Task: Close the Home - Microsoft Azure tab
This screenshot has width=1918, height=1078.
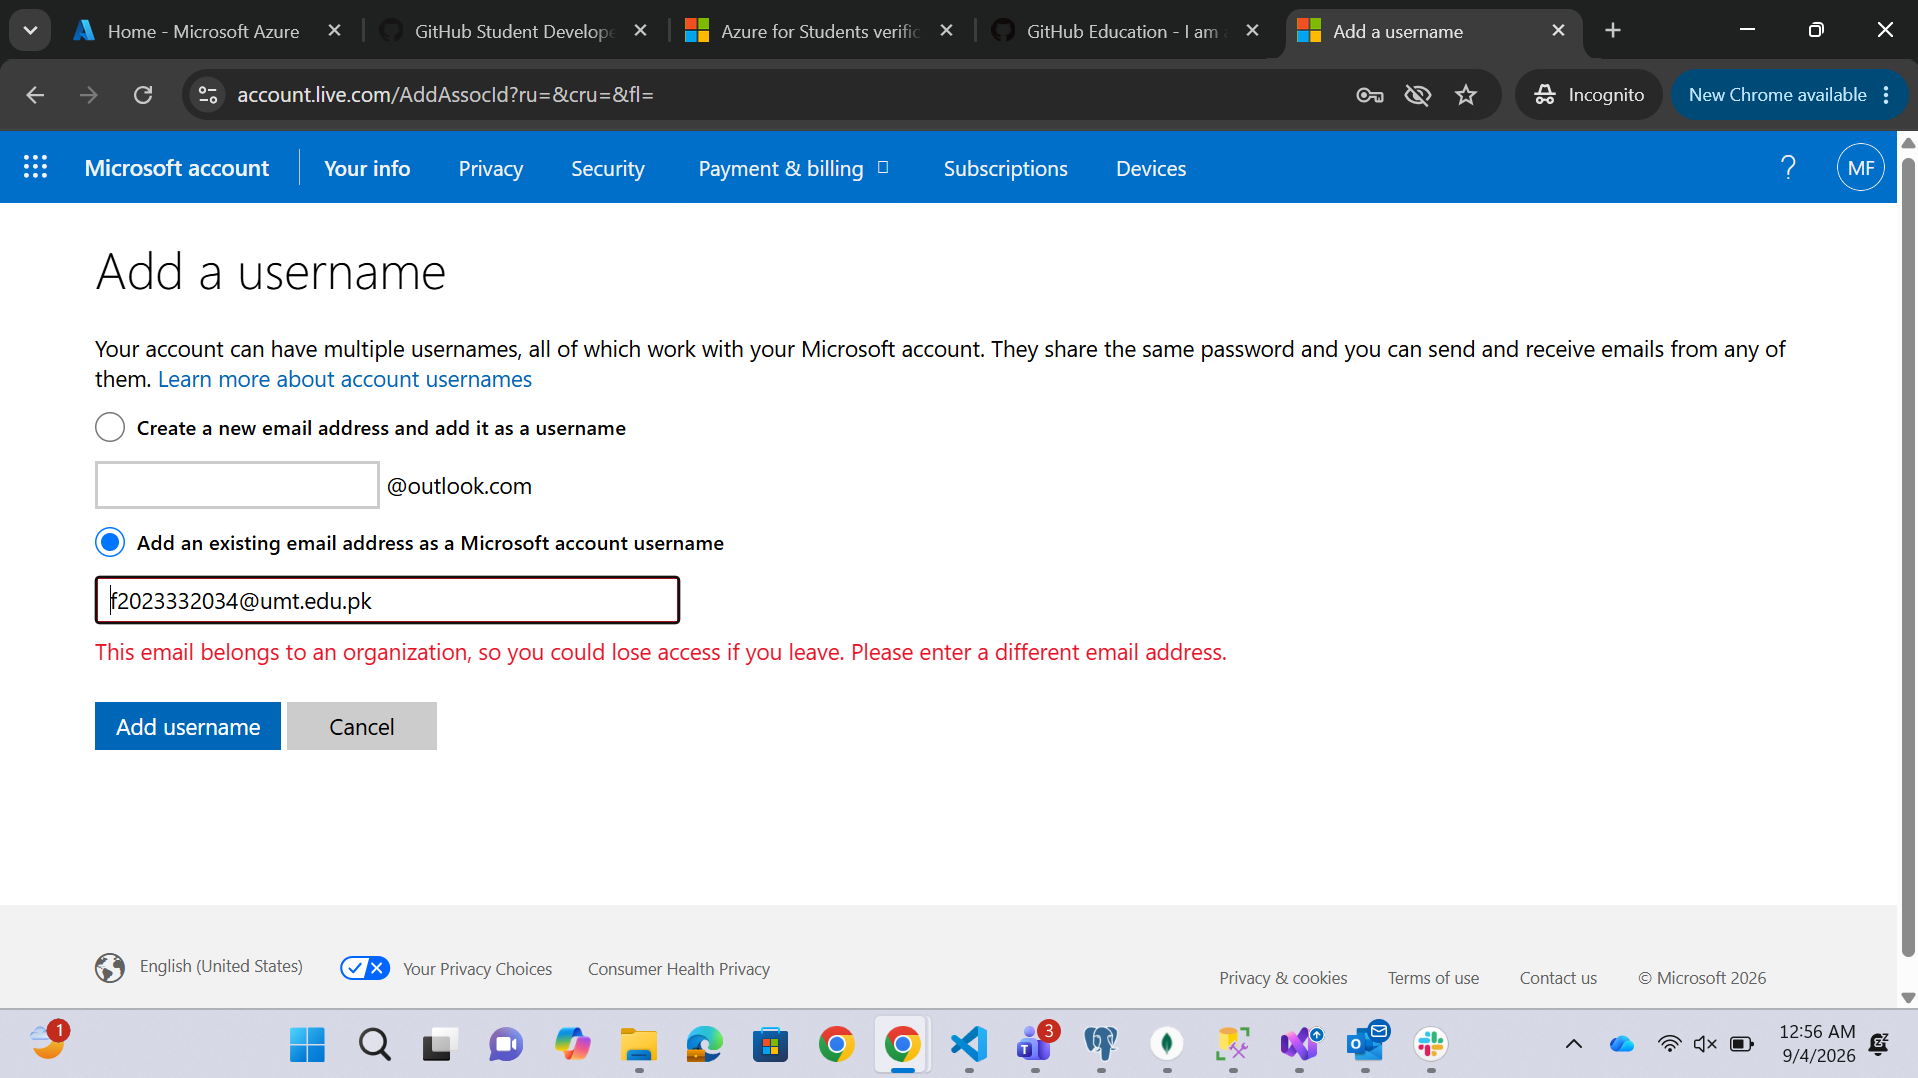Action: [x=335, y=31]
